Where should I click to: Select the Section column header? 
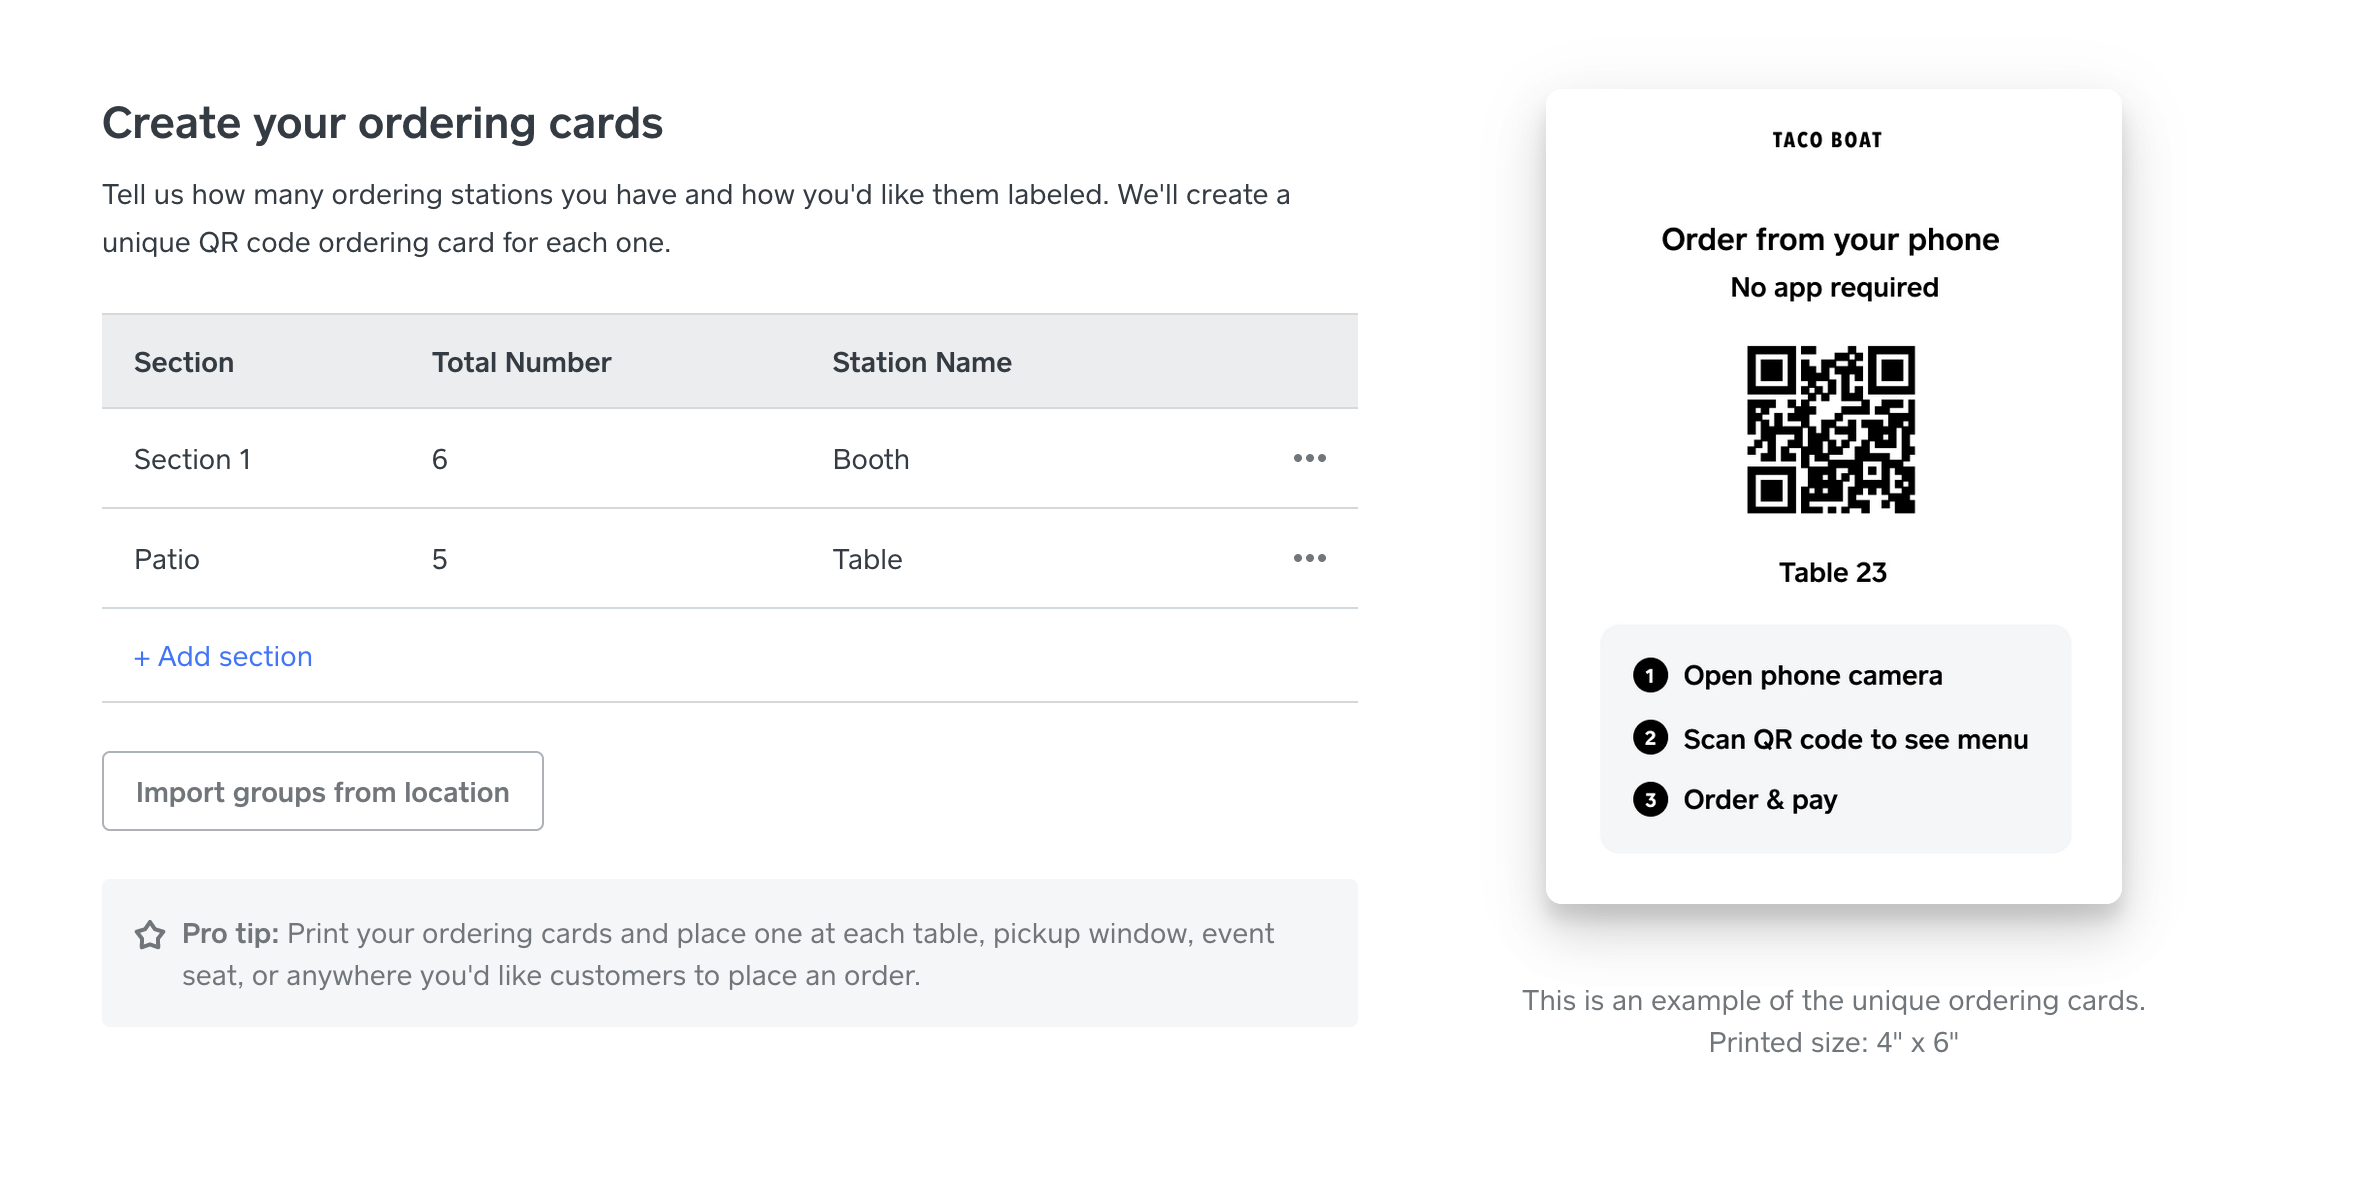click(184, 362)
